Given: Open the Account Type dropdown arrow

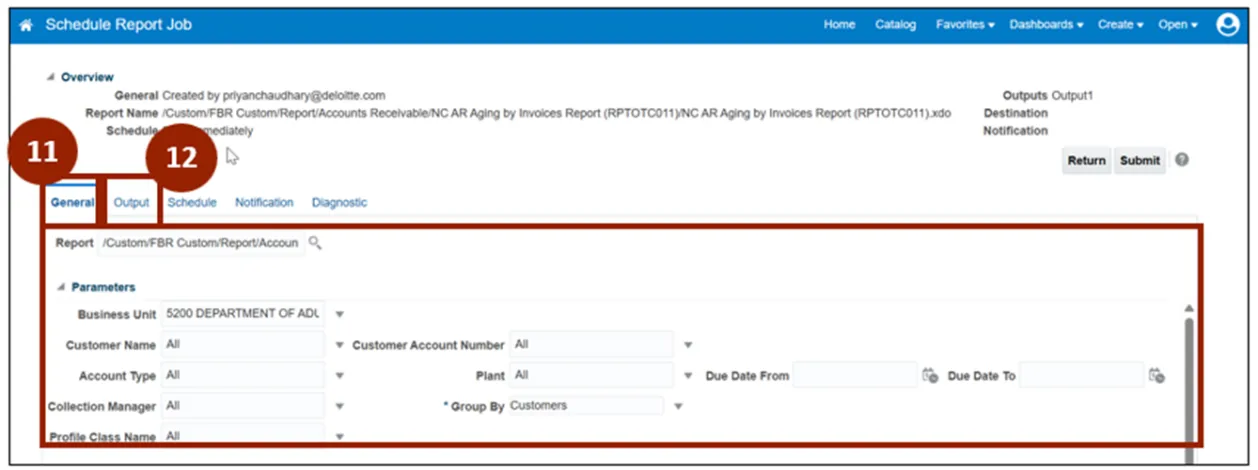Looking at the screenshot, I should tap(340, 376).
